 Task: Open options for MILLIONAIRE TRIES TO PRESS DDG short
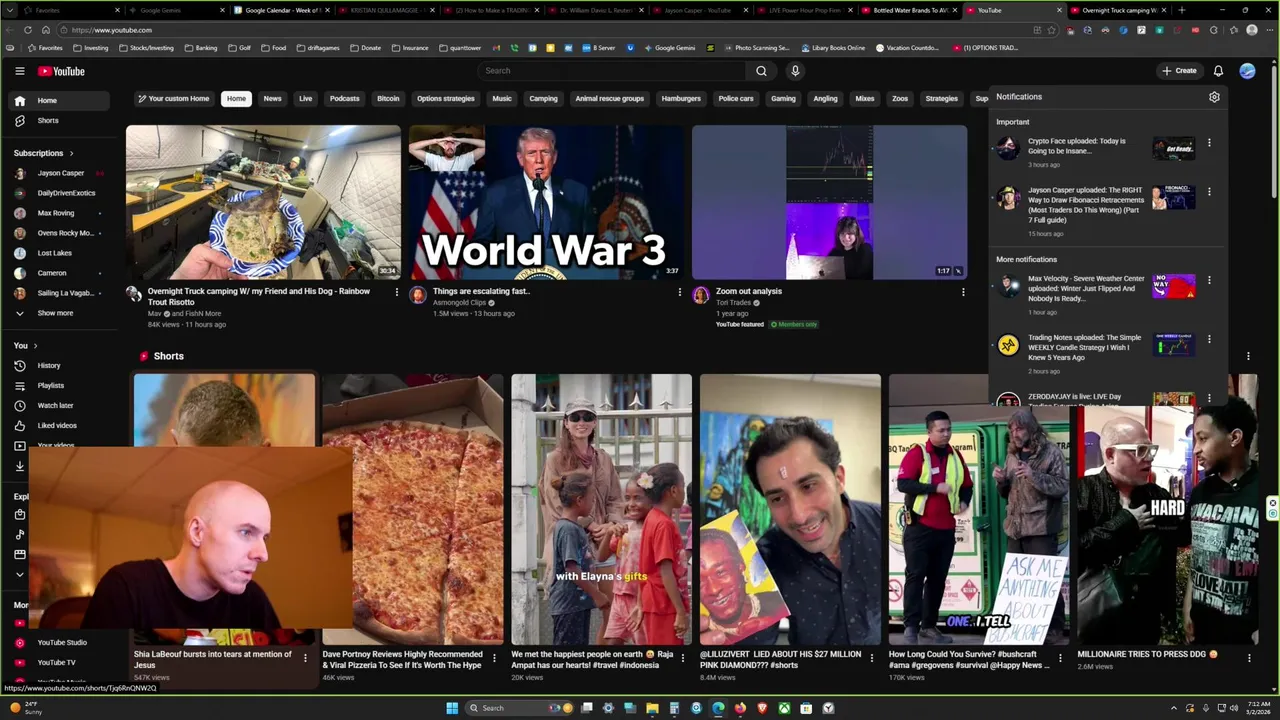tap(1249, 658)
